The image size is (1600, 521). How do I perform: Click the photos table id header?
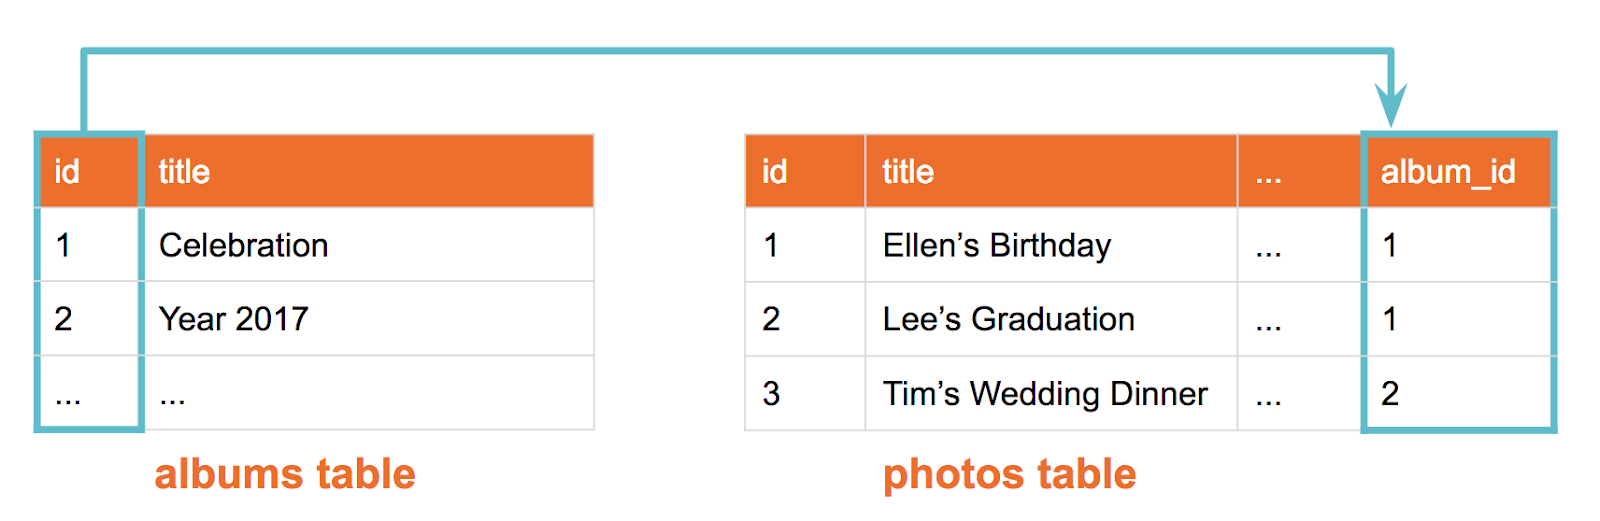click(x=805, y=171)
